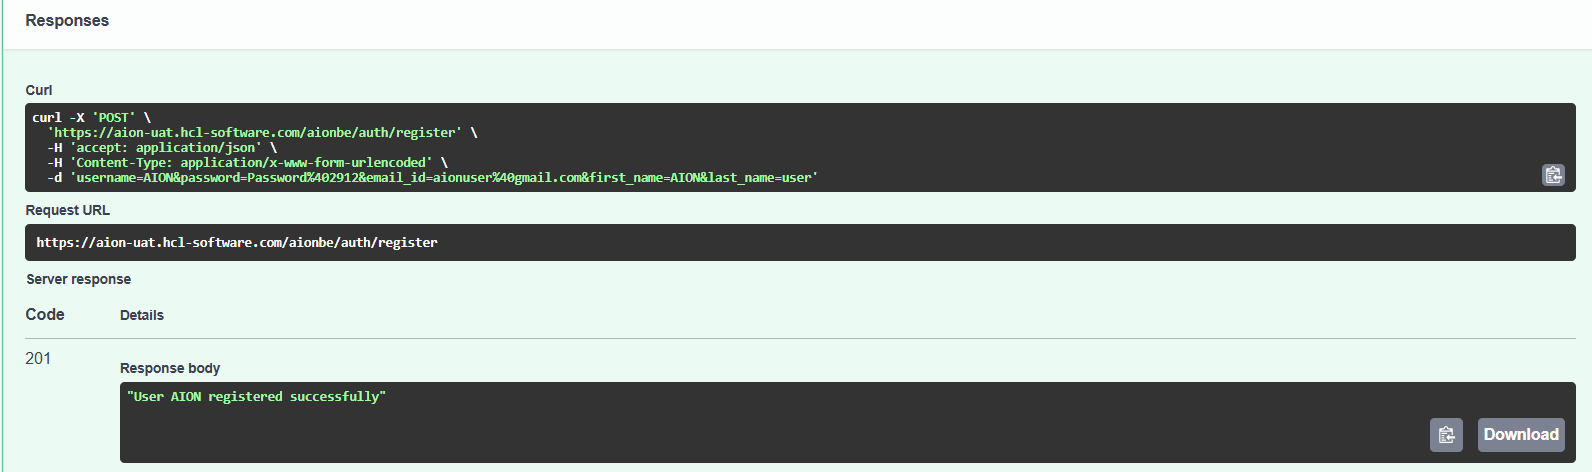Click the Server response label
Image resolution: width=1592 pixels, height=472 pixels.
[x=78, y=279]
